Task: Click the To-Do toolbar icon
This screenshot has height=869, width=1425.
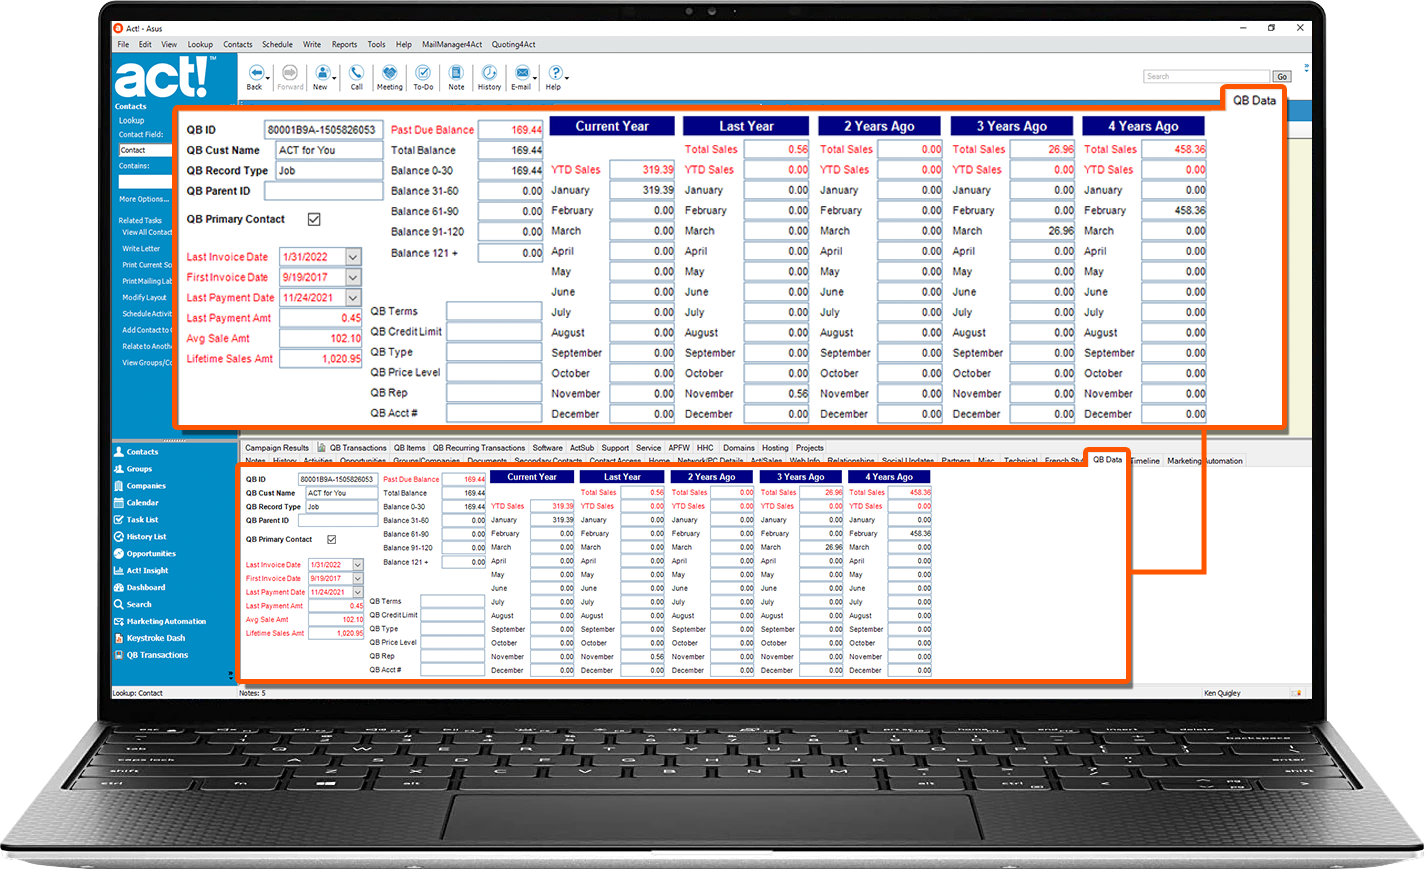Action: (x=423, y=73)
